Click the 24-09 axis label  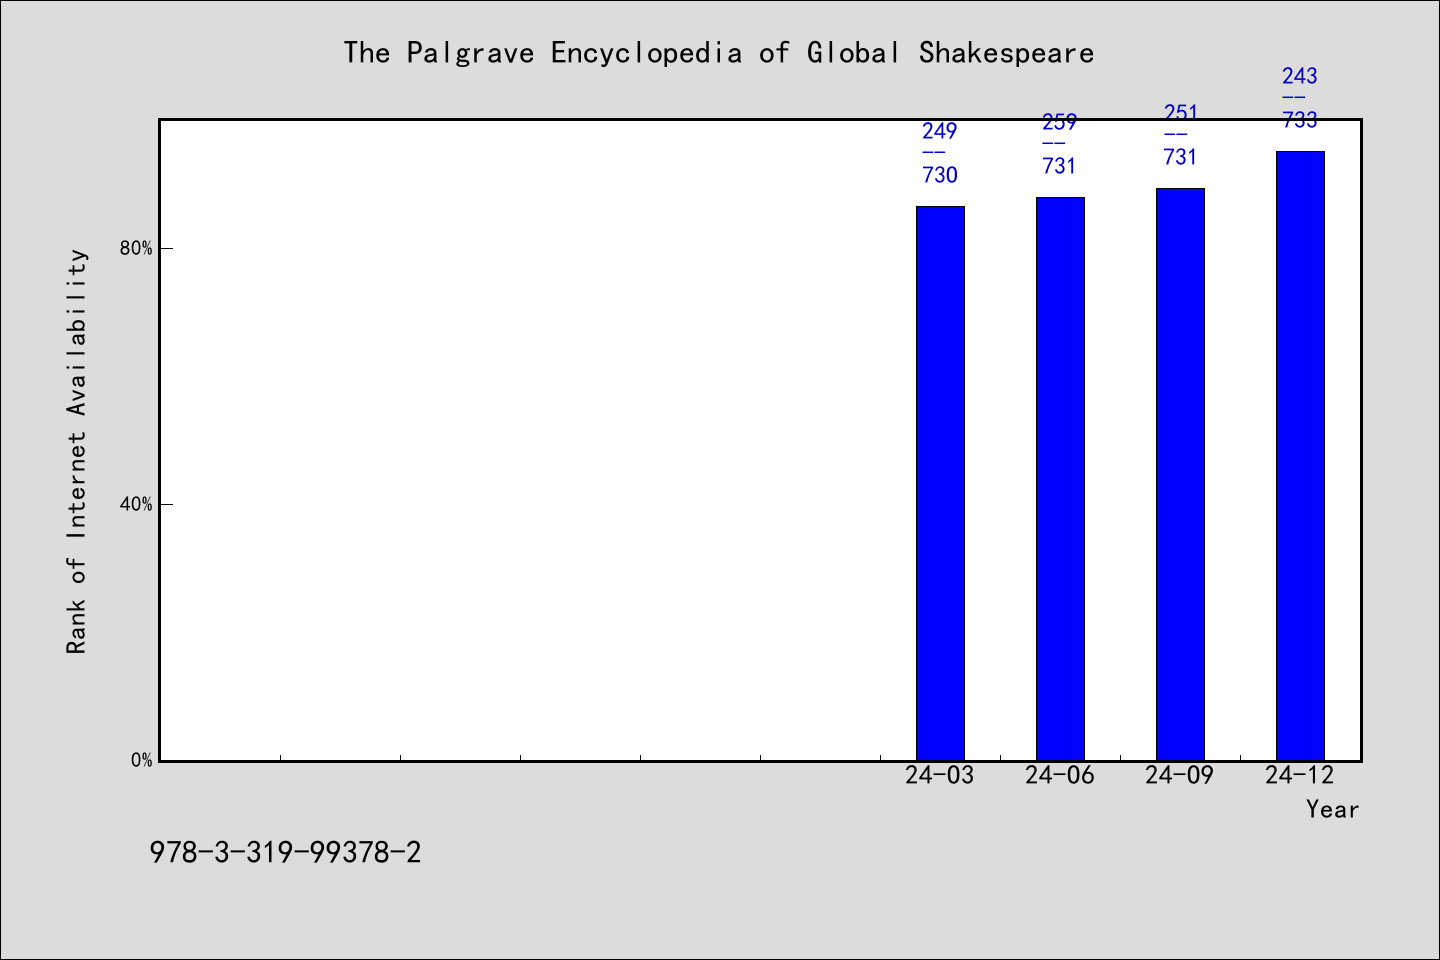click(1180, 775)
